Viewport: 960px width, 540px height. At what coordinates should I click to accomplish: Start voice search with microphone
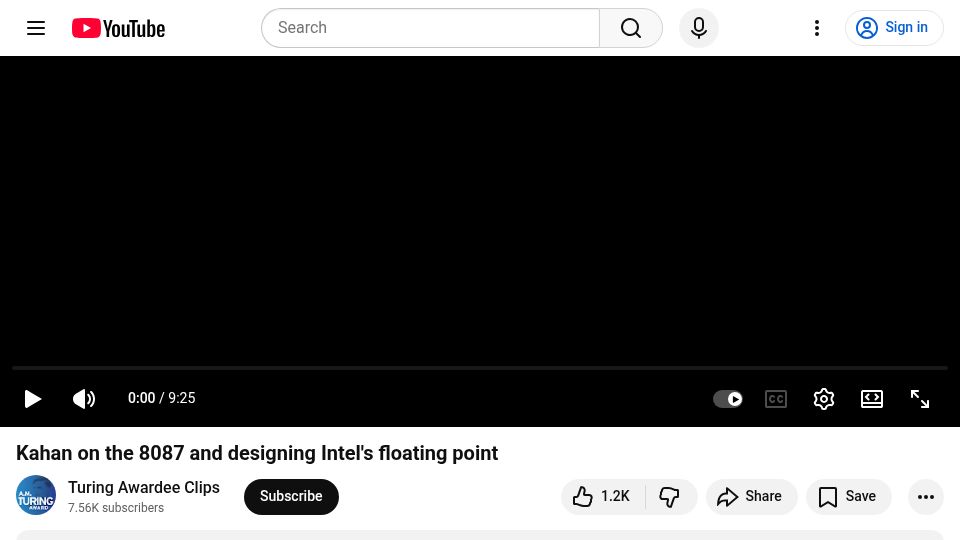pos(699,28)
